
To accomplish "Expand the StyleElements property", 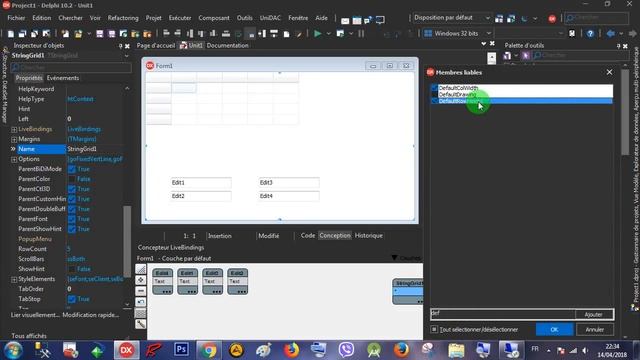I will pyautogui.click(x=14, y=280).
